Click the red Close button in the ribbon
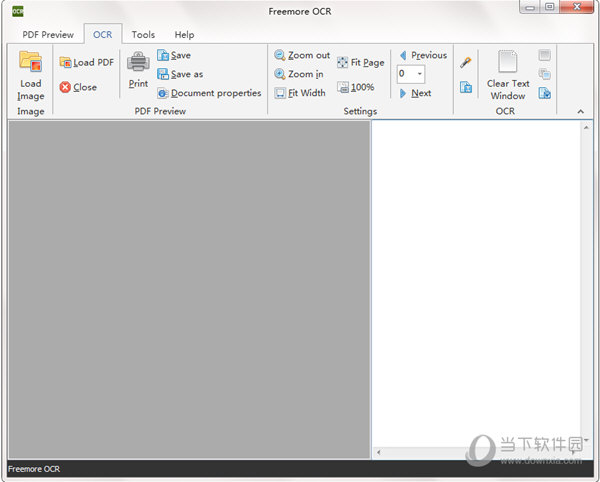The image size is (600, 482). 78,87
